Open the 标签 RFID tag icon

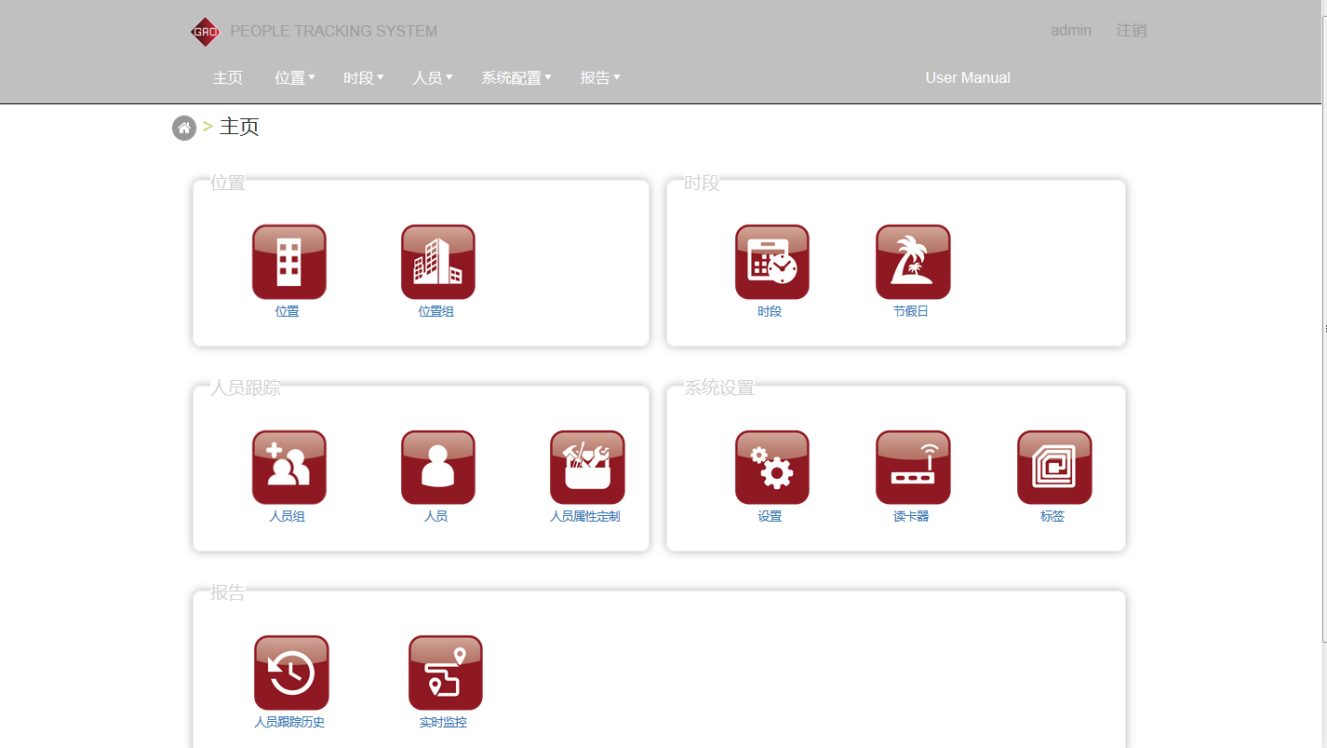coord(1054,467)
